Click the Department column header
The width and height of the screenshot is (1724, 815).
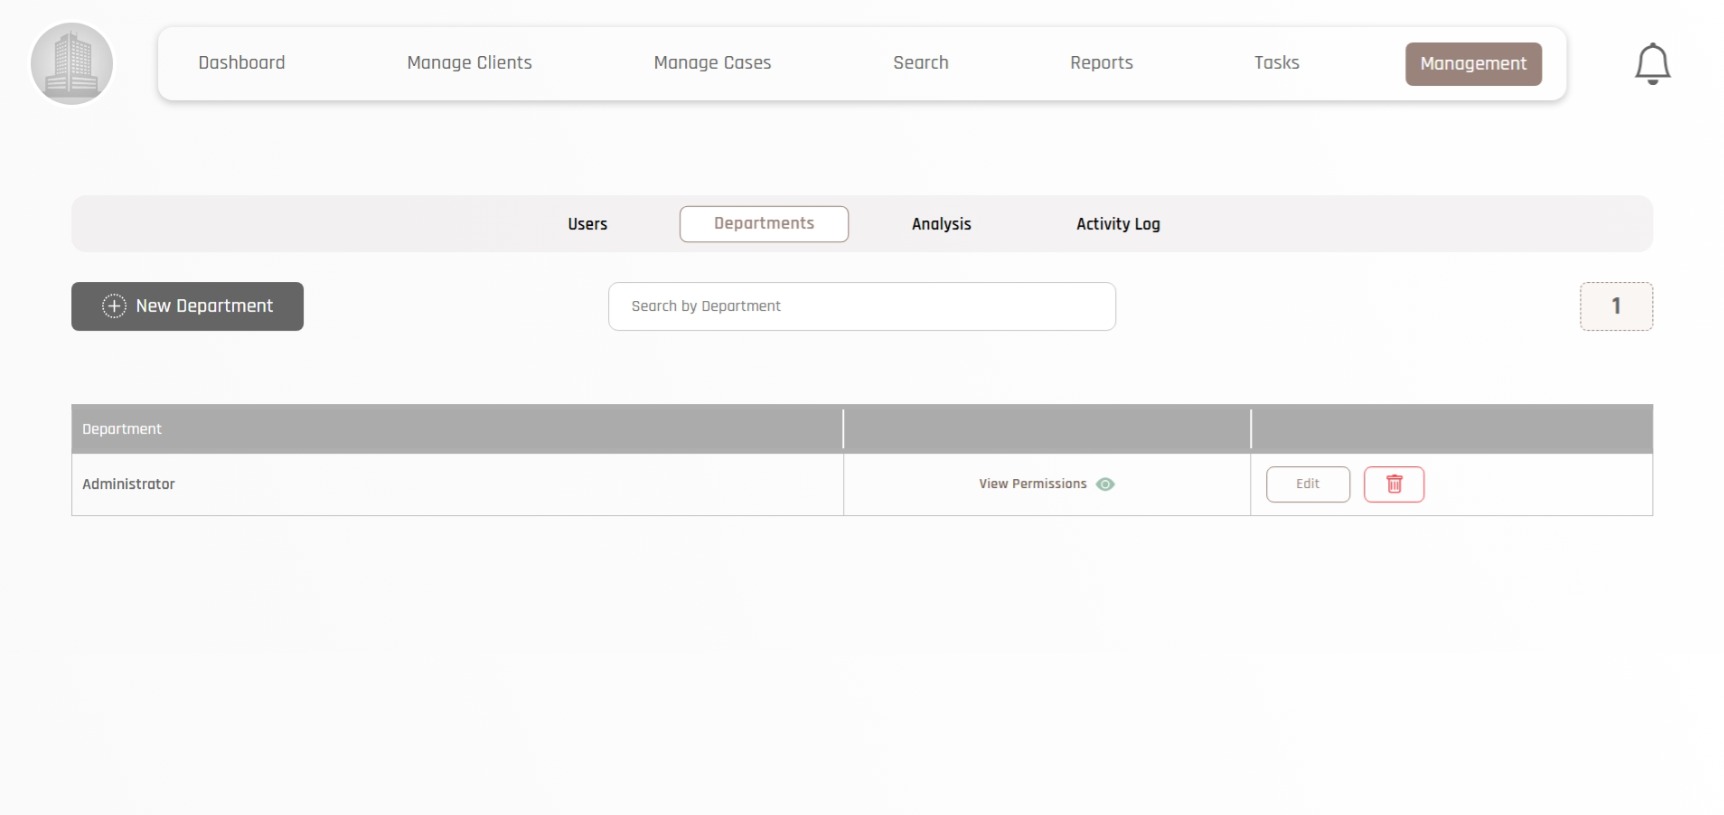tap(122, 429)
